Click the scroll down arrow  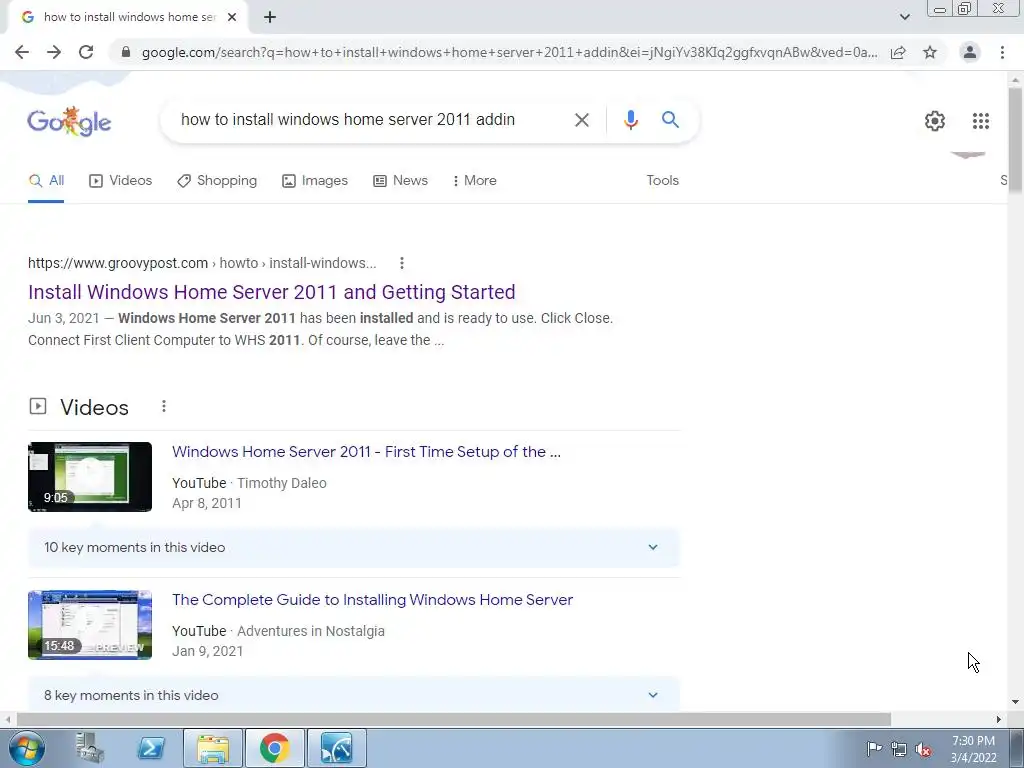point(1016,703)
